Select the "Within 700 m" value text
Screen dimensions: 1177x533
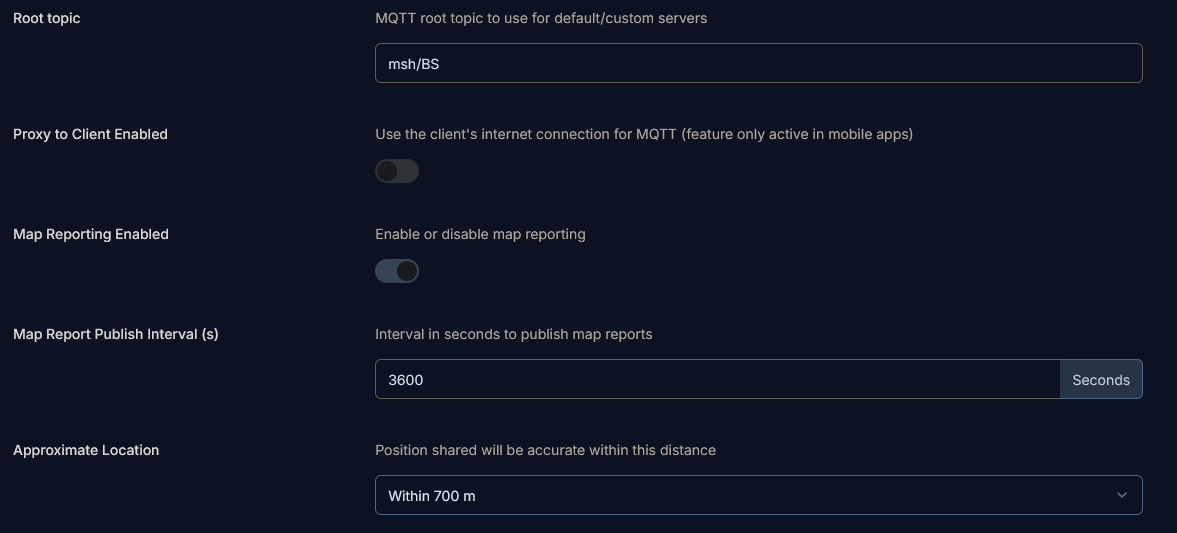click(x=432, y=496)
